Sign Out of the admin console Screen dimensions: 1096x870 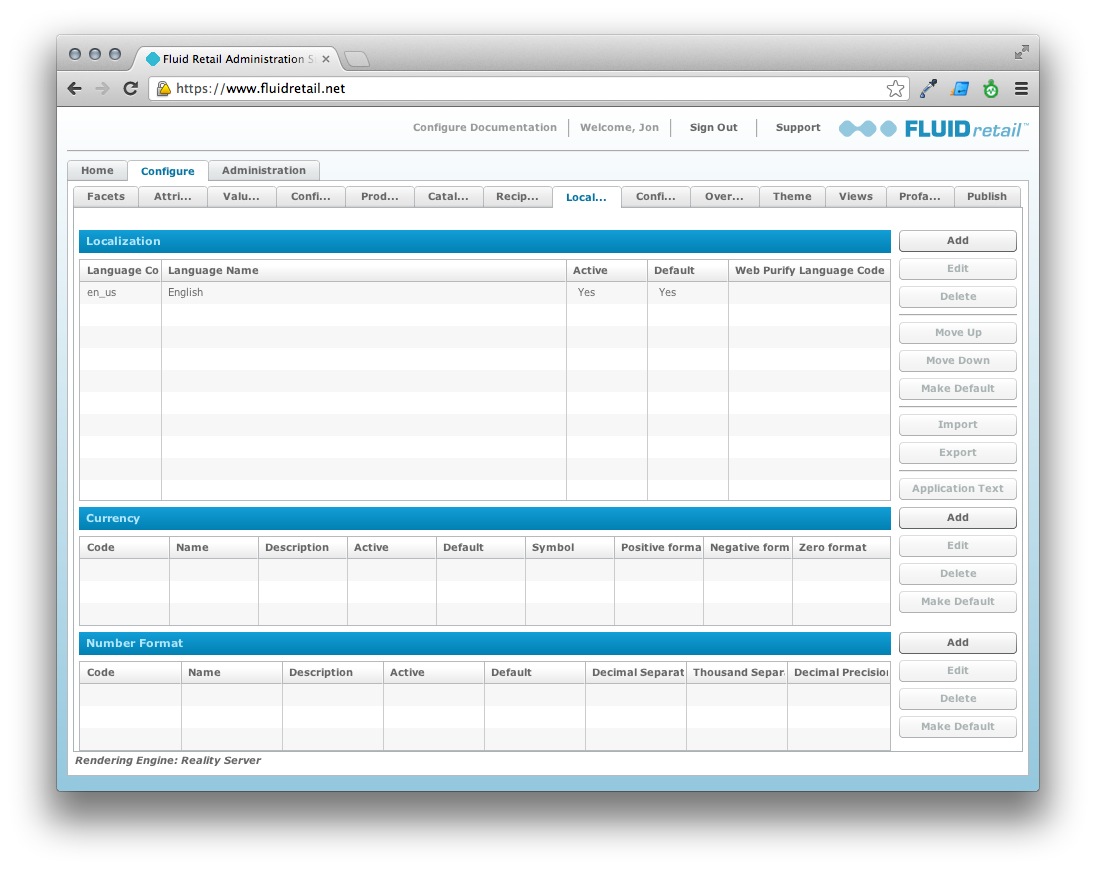pos(712,127)
